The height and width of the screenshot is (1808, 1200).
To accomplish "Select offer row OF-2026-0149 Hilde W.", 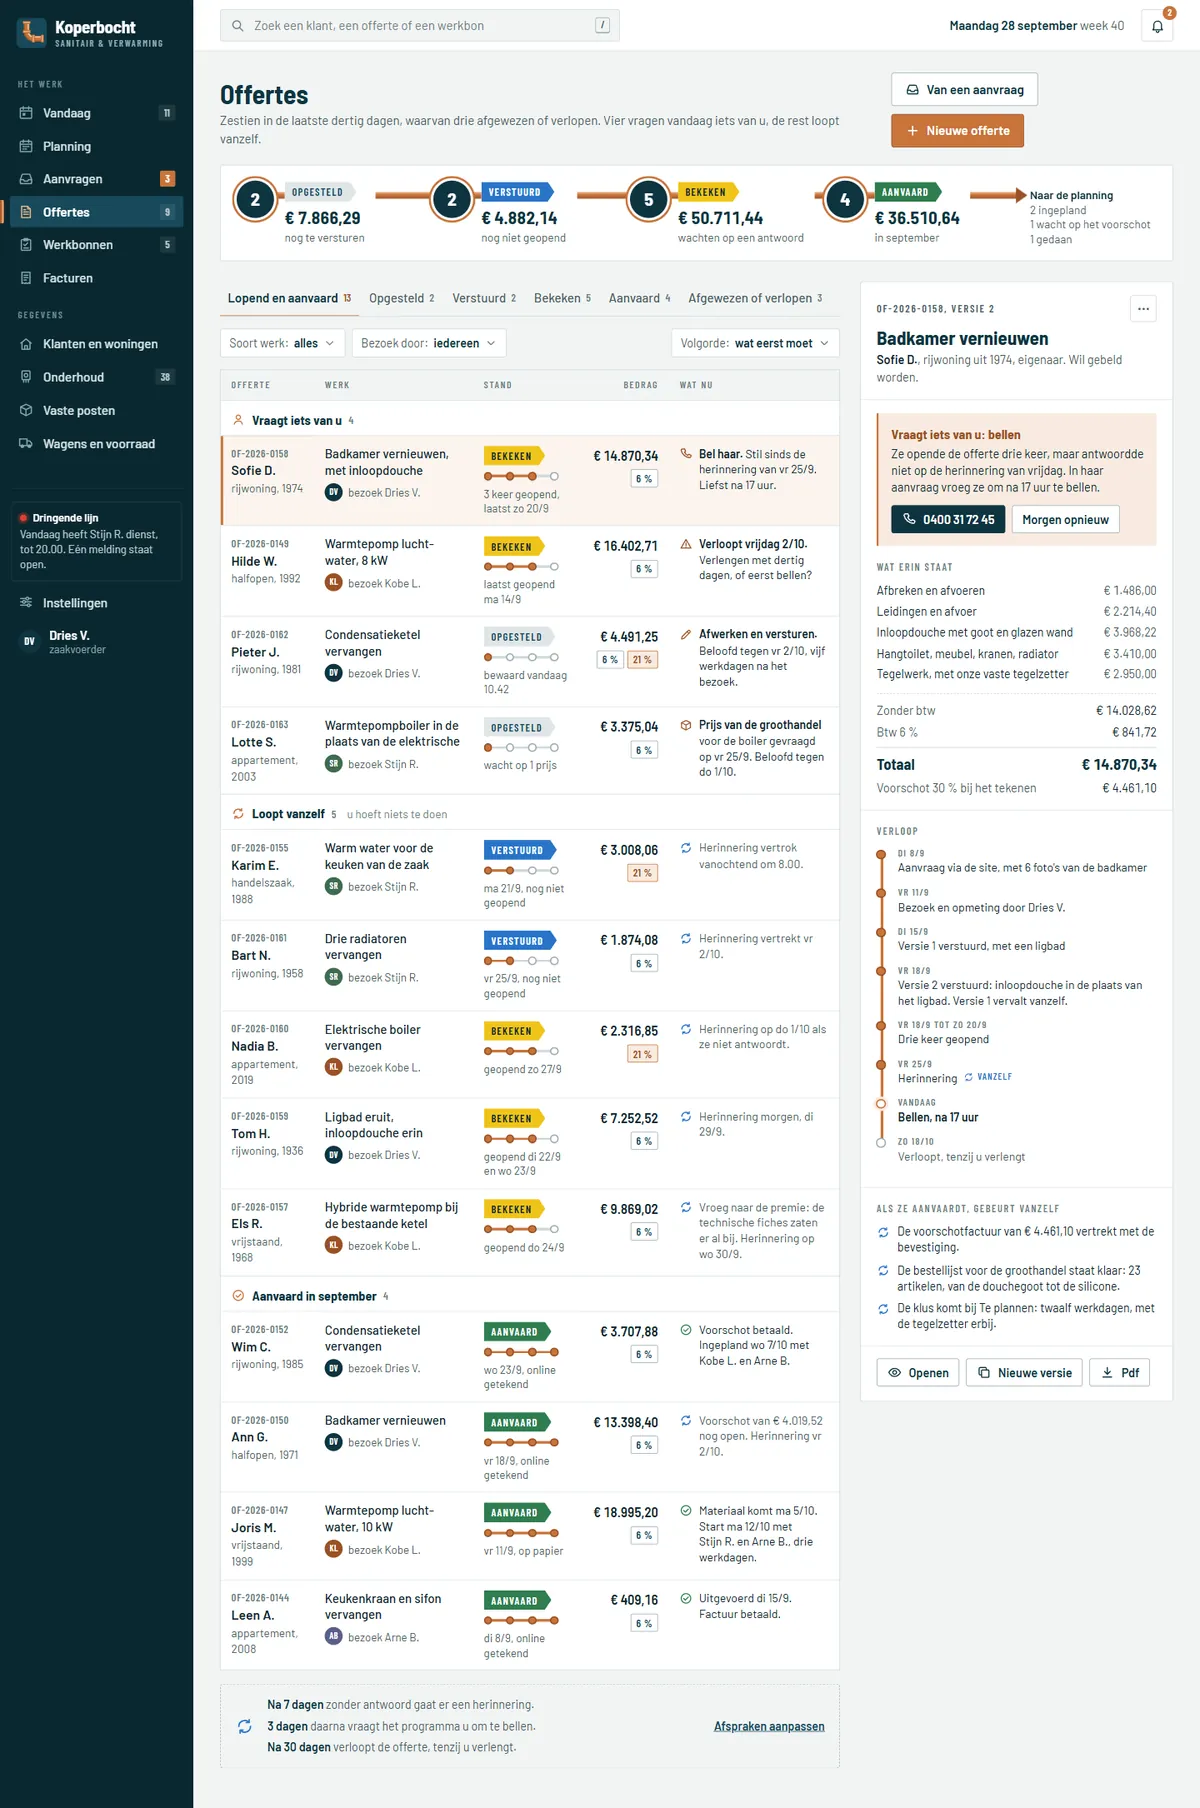I will [530, 571].
